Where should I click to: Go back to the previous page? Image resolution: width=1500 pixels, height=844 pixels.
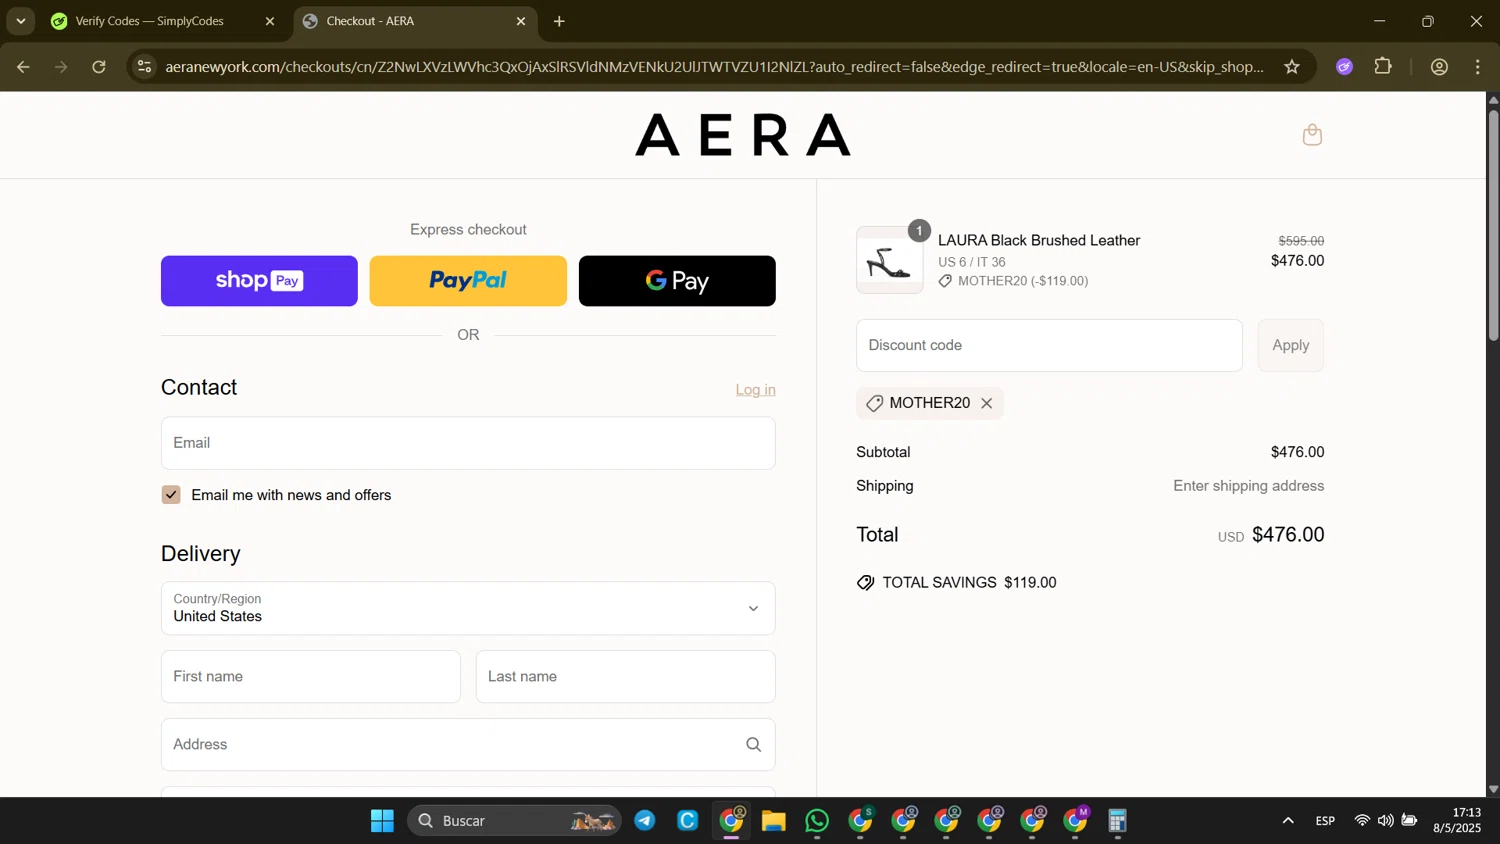23,67
